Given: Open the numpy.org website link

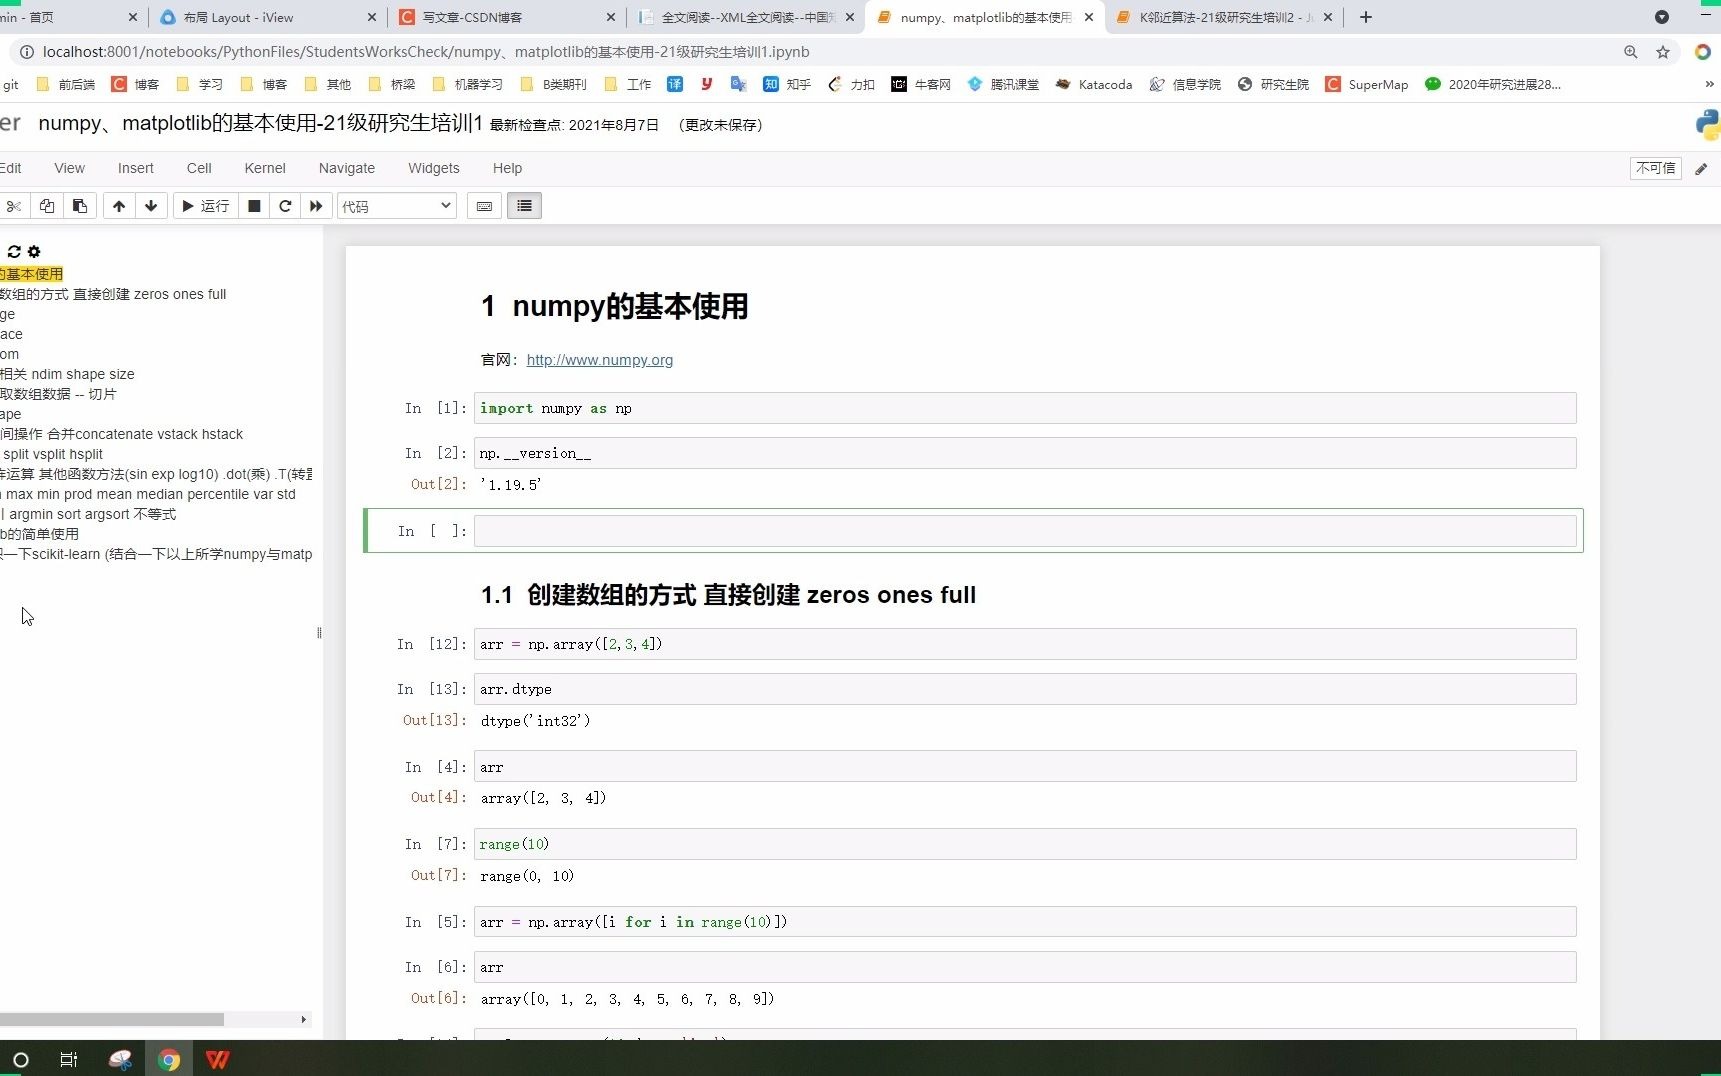Looking at the screenshot, I should point(600,360).
